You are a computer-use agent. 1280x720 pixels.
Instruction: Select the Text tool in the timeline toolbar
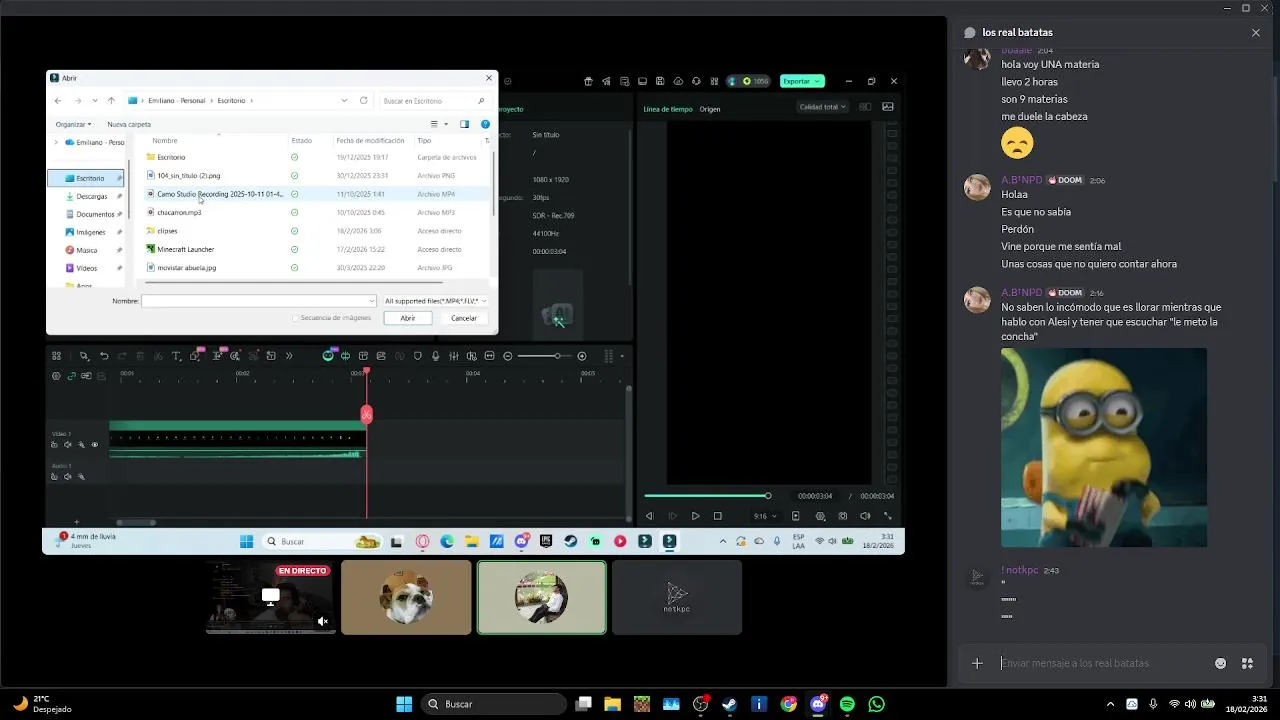pos(176,356)
